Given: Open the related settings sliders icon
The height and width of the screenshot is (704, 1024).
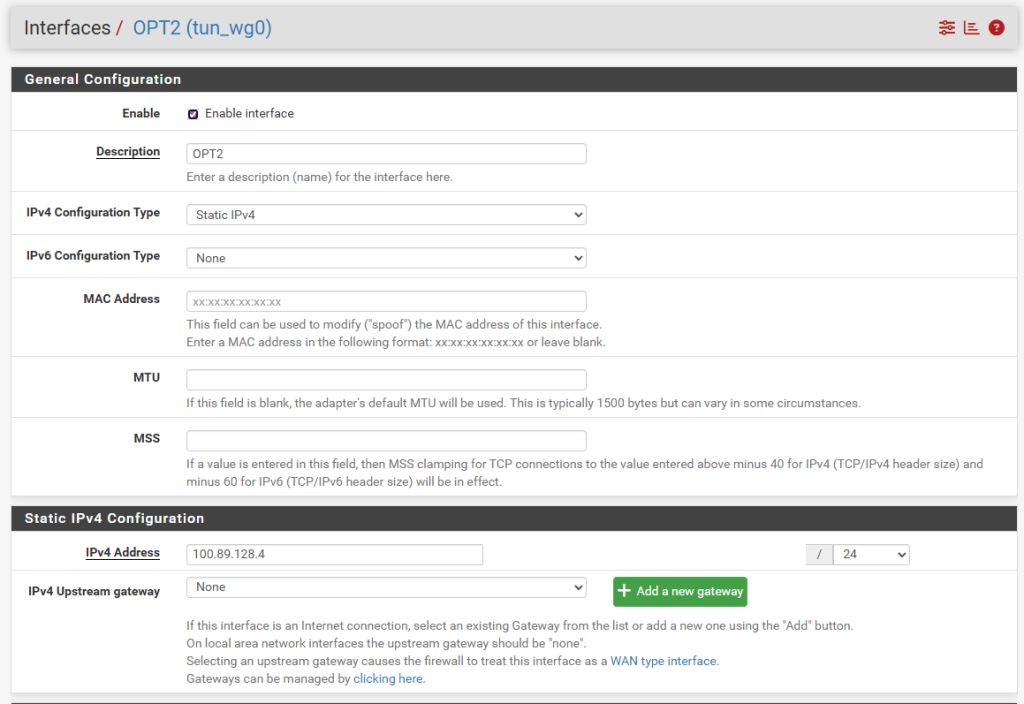Looking at the screenshot, I should [946, 28].
